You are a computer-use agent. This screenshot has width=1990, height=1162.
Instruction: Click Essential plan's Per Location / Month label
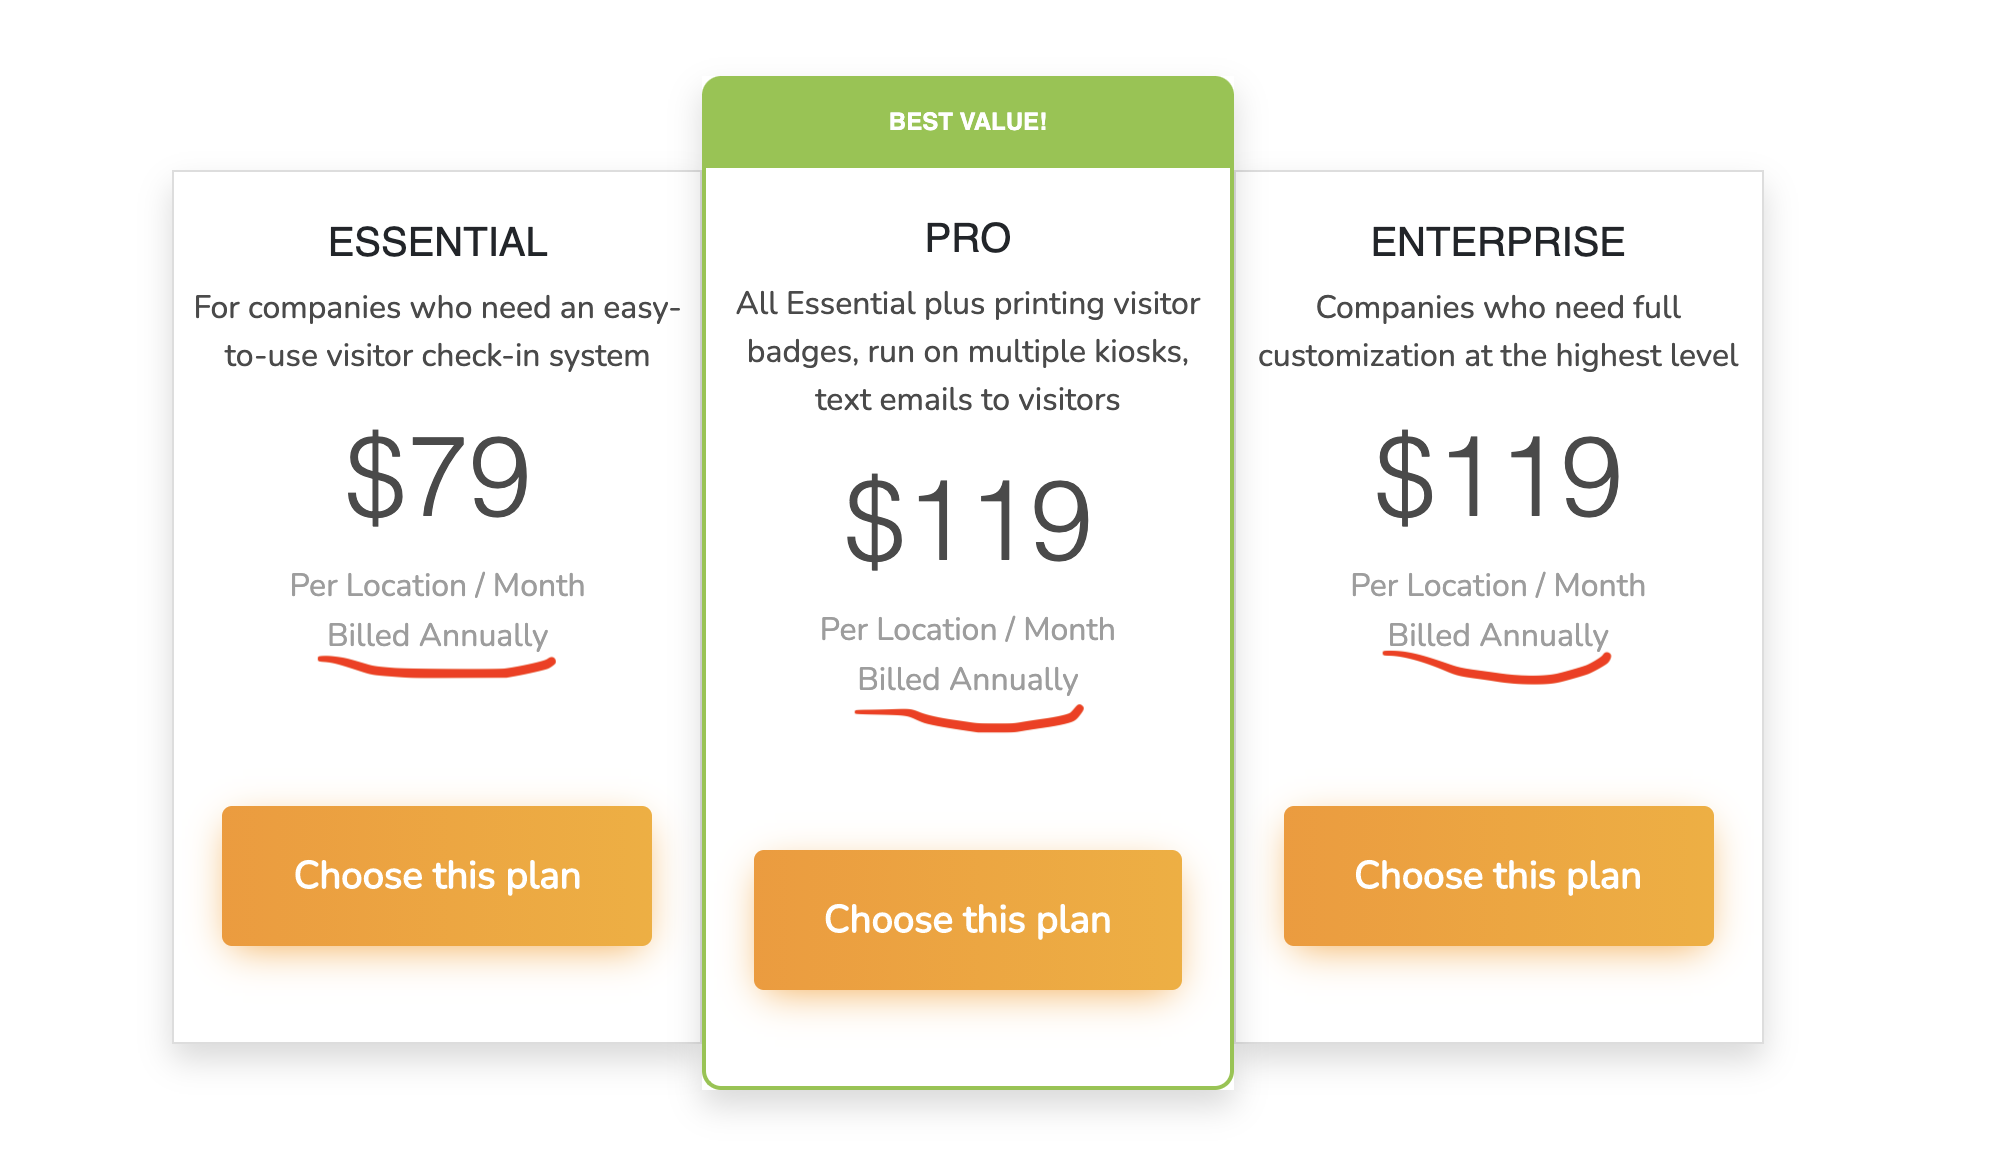click(x=438, y=585)
